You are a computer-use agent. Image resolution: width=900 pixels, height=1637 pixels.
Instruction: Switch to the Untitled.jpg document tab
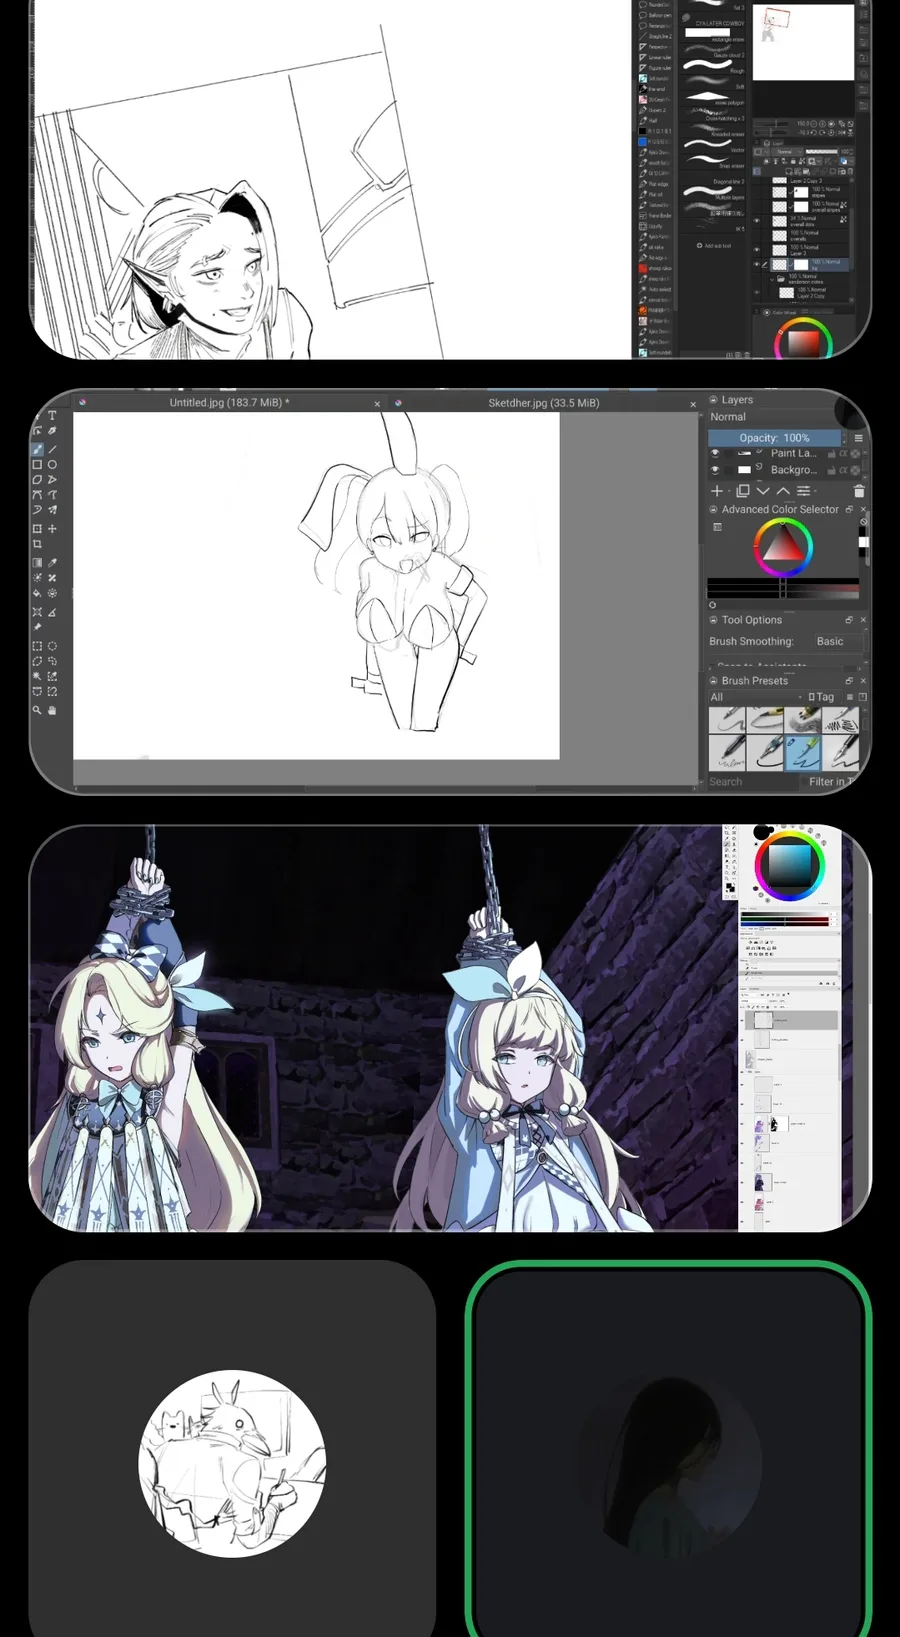click(x=229, y=403)
